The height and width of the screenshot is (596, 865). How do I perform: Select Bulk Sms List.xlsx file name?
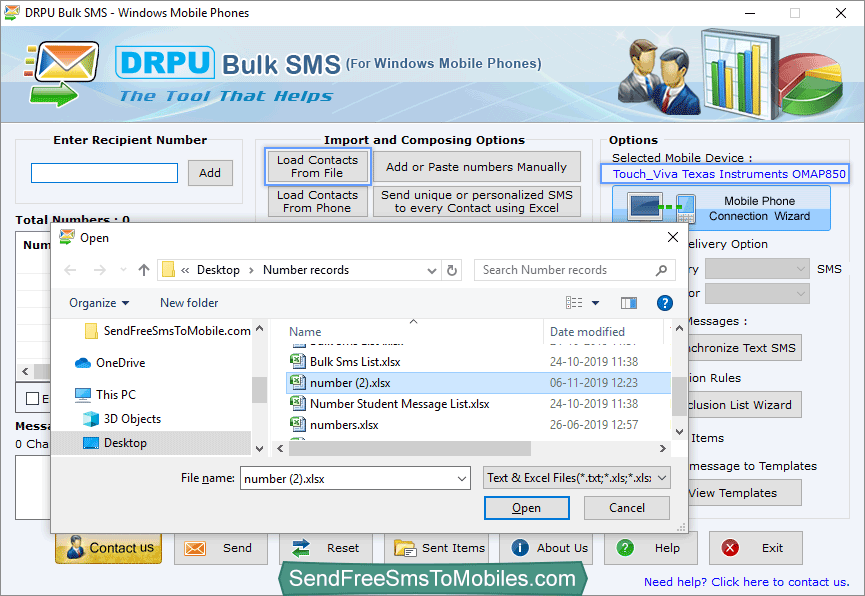pyautogui.click(x=355, y=361)
